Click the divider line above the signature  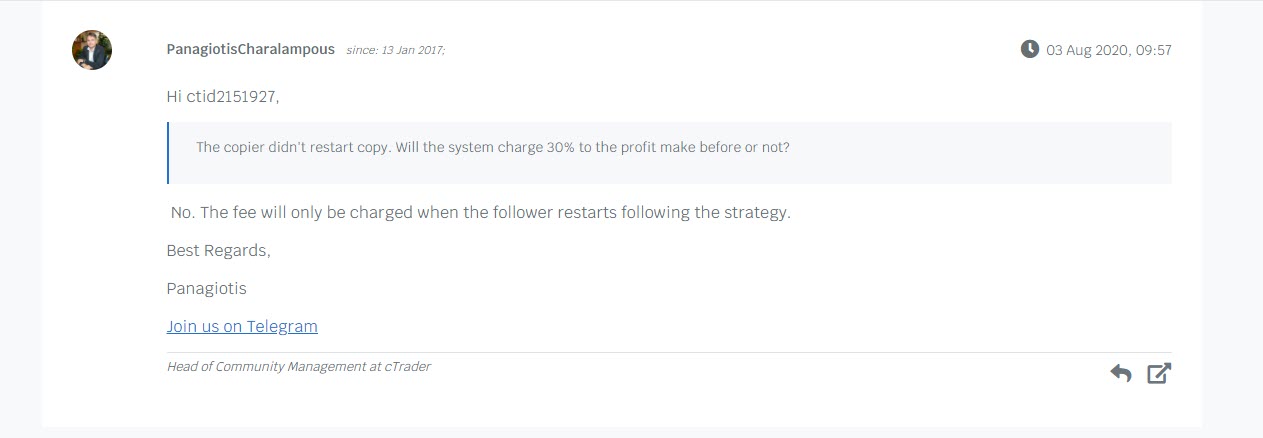[x=669, y=352]
